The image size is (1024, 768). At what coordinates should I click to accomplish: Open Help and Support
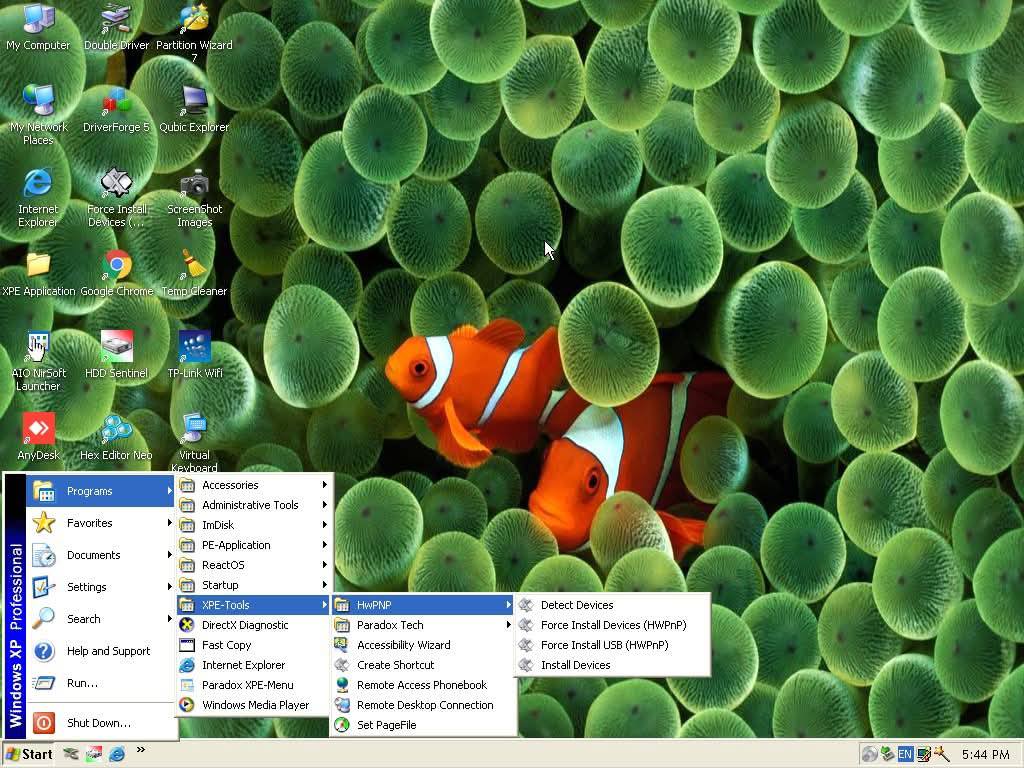point(101,651)
